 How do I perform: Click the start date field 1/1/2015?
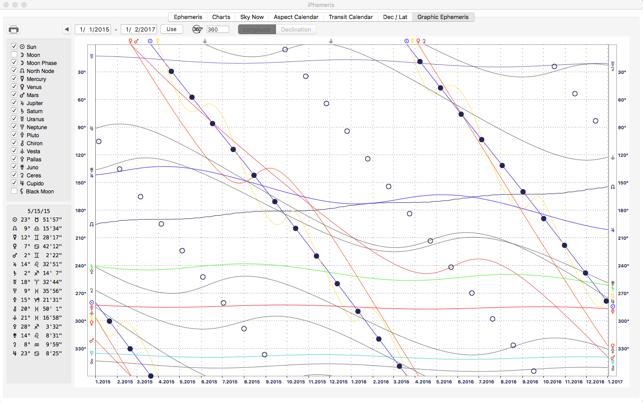[95, 30]
